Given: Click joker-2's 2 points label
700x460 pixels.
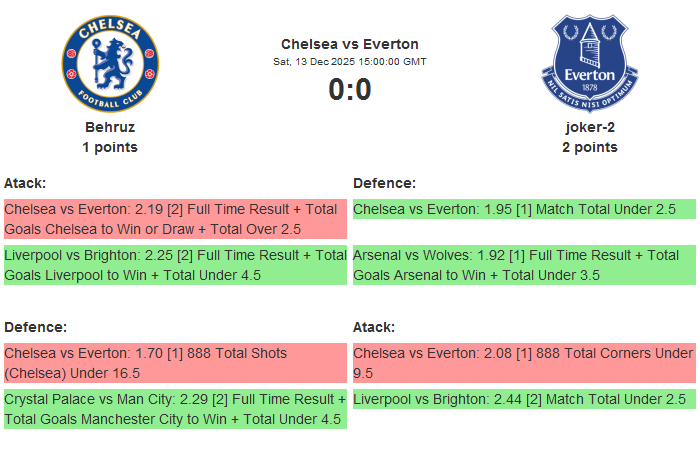Looking at the screenshot, I should 589,147.
